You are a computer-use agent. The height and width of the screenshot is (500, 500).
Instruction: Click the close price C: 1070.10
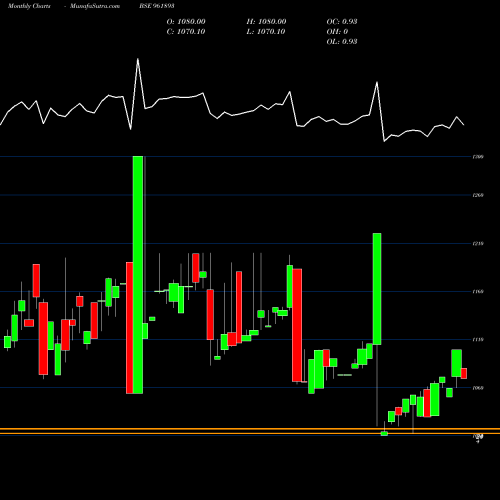[x=186, y=32]
